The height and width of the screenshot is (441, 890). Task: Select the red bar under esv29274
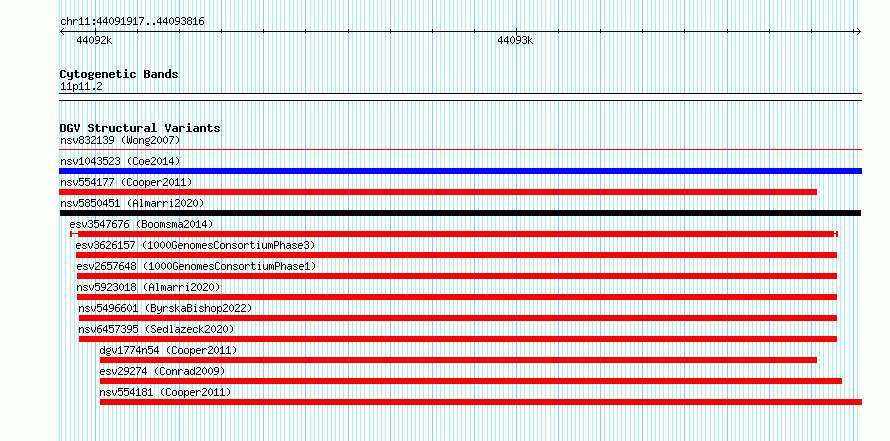(471, 381)
